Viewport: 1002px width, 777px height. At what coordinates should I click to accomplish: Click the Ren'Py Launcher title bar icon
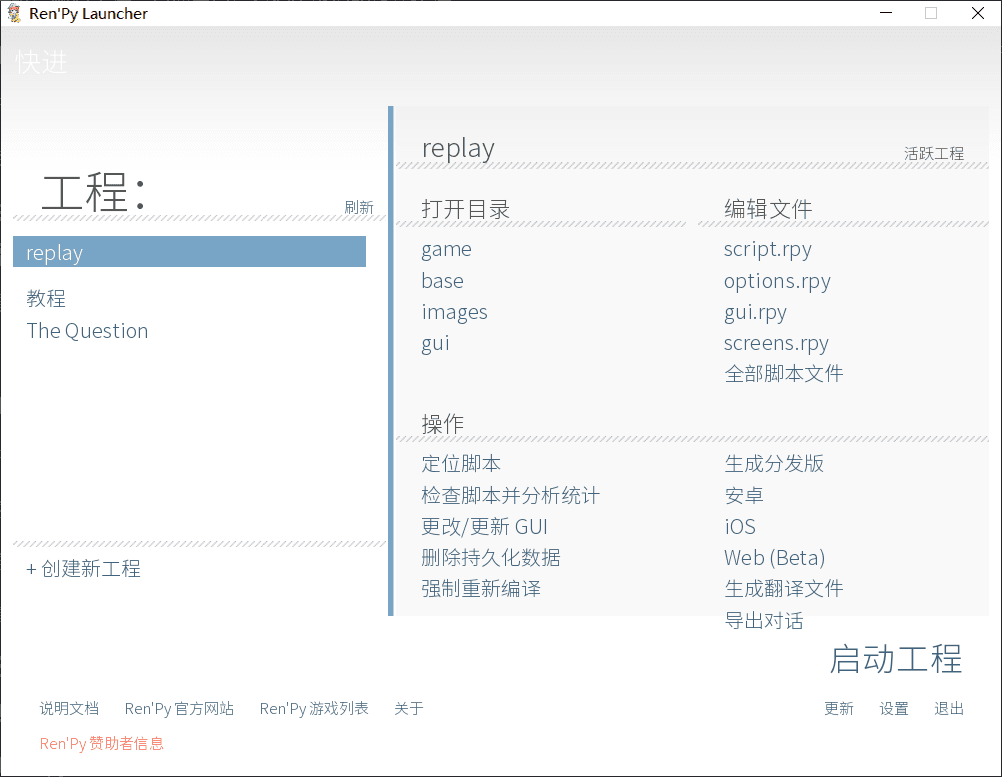pos(14,13)
